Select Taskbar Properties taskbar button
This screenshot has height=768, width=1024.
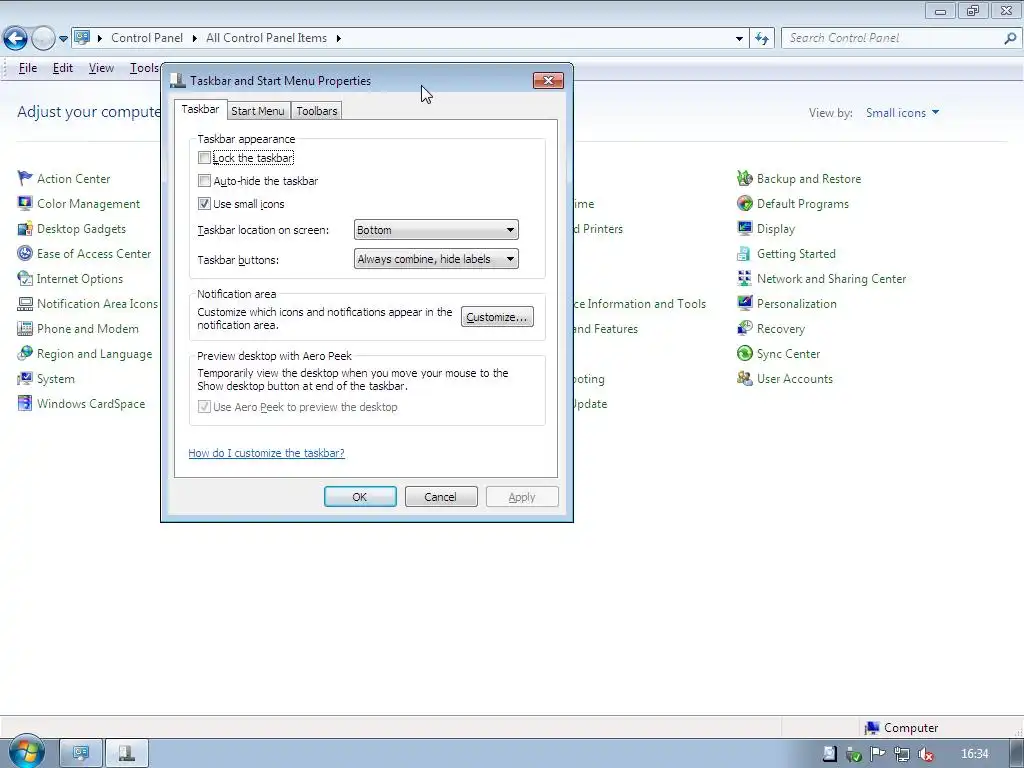click(x=127, y=754)
